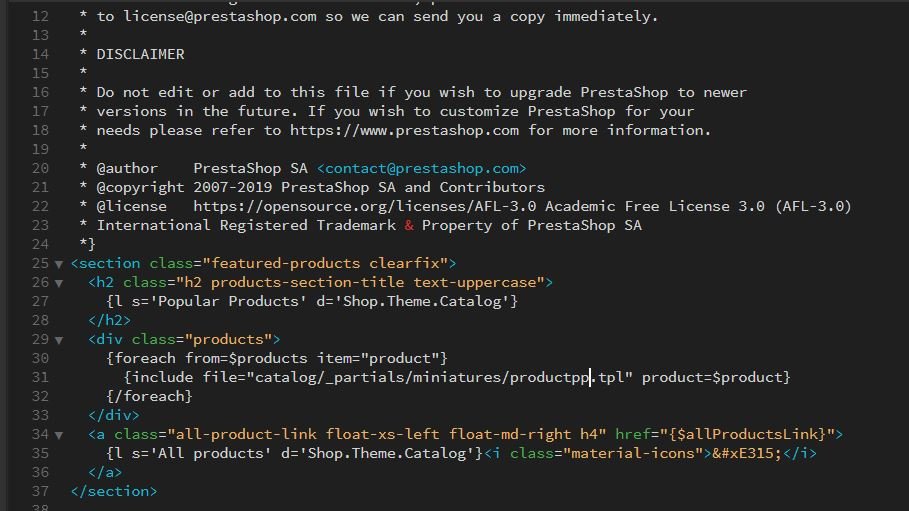Screen dimensions: 909x511
Task: Collapse the anchor tag fold arrow, line 34
Action: pos(59,435)
